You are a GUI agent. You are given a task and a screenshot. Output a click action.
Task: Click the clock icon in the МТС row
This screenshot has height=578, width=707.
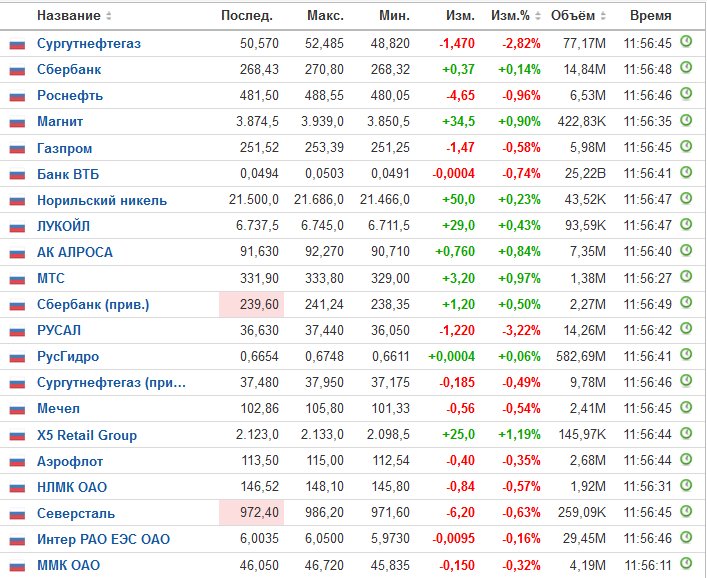tap(686, 276)
